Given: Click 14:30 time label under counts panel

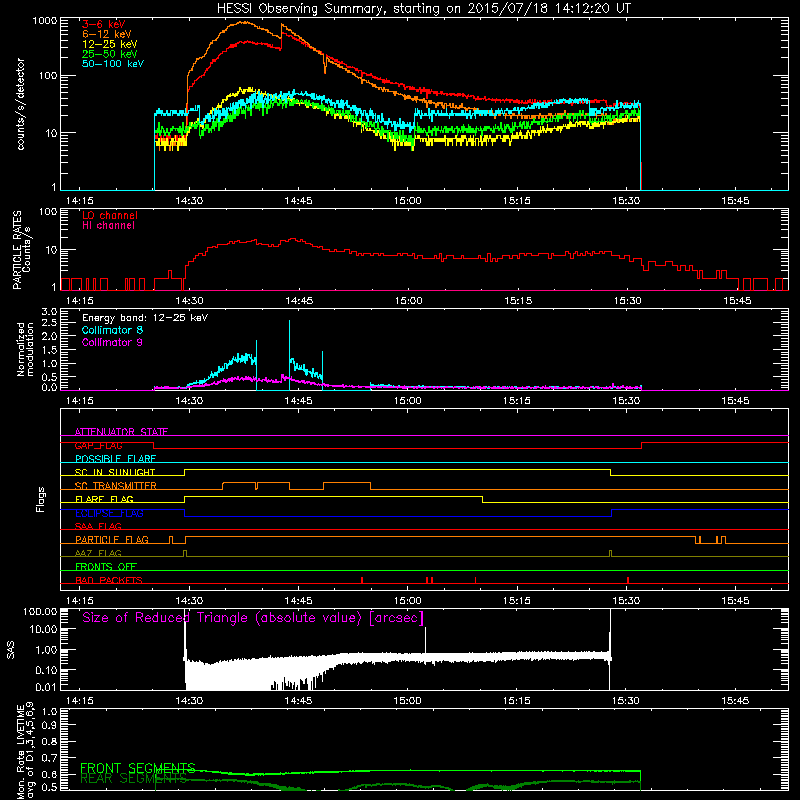Looking at the screenshot, I should click(x=189, y=201).
